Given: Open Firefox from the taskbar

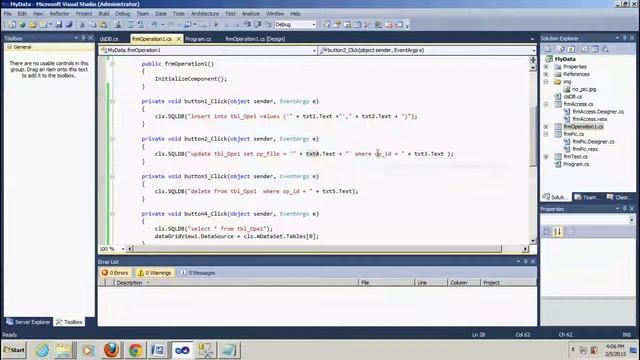Looking at the screenshot, I should pyautogui.click(x=111, y=350).
